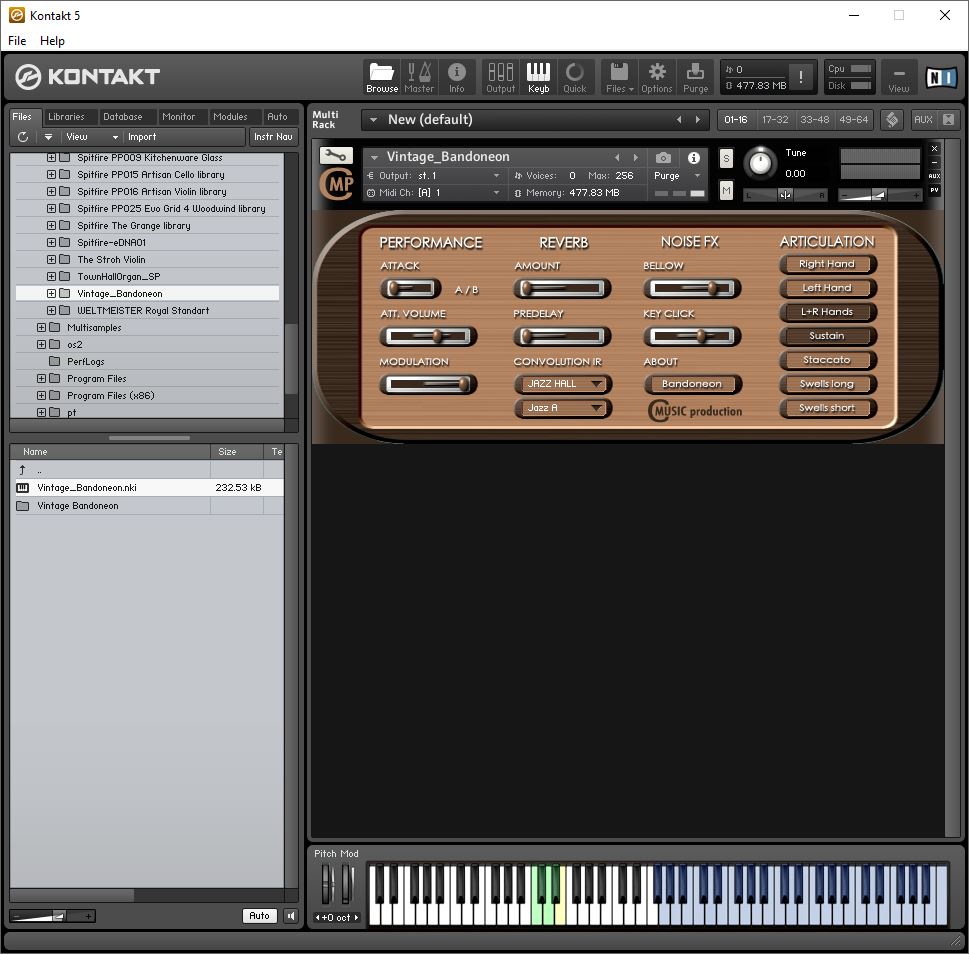Toggle the AUX sends button
Screen dimensions: 969x954
923,119
